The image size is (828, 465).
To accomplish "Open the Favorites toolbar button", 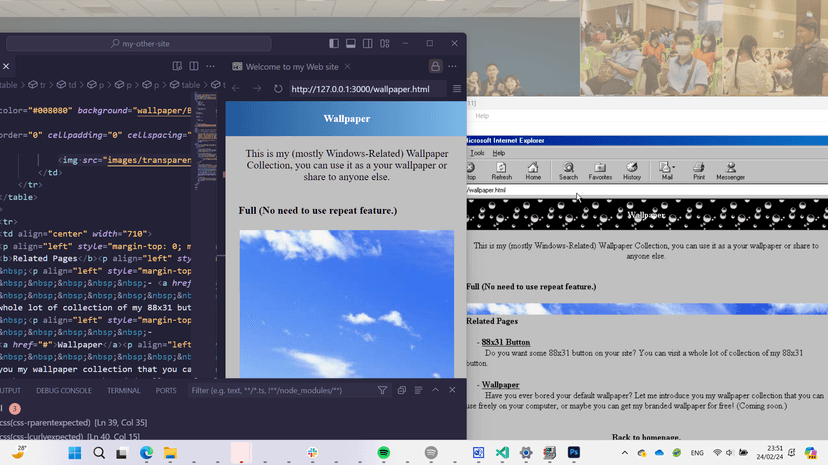I will tap(600, 170).
